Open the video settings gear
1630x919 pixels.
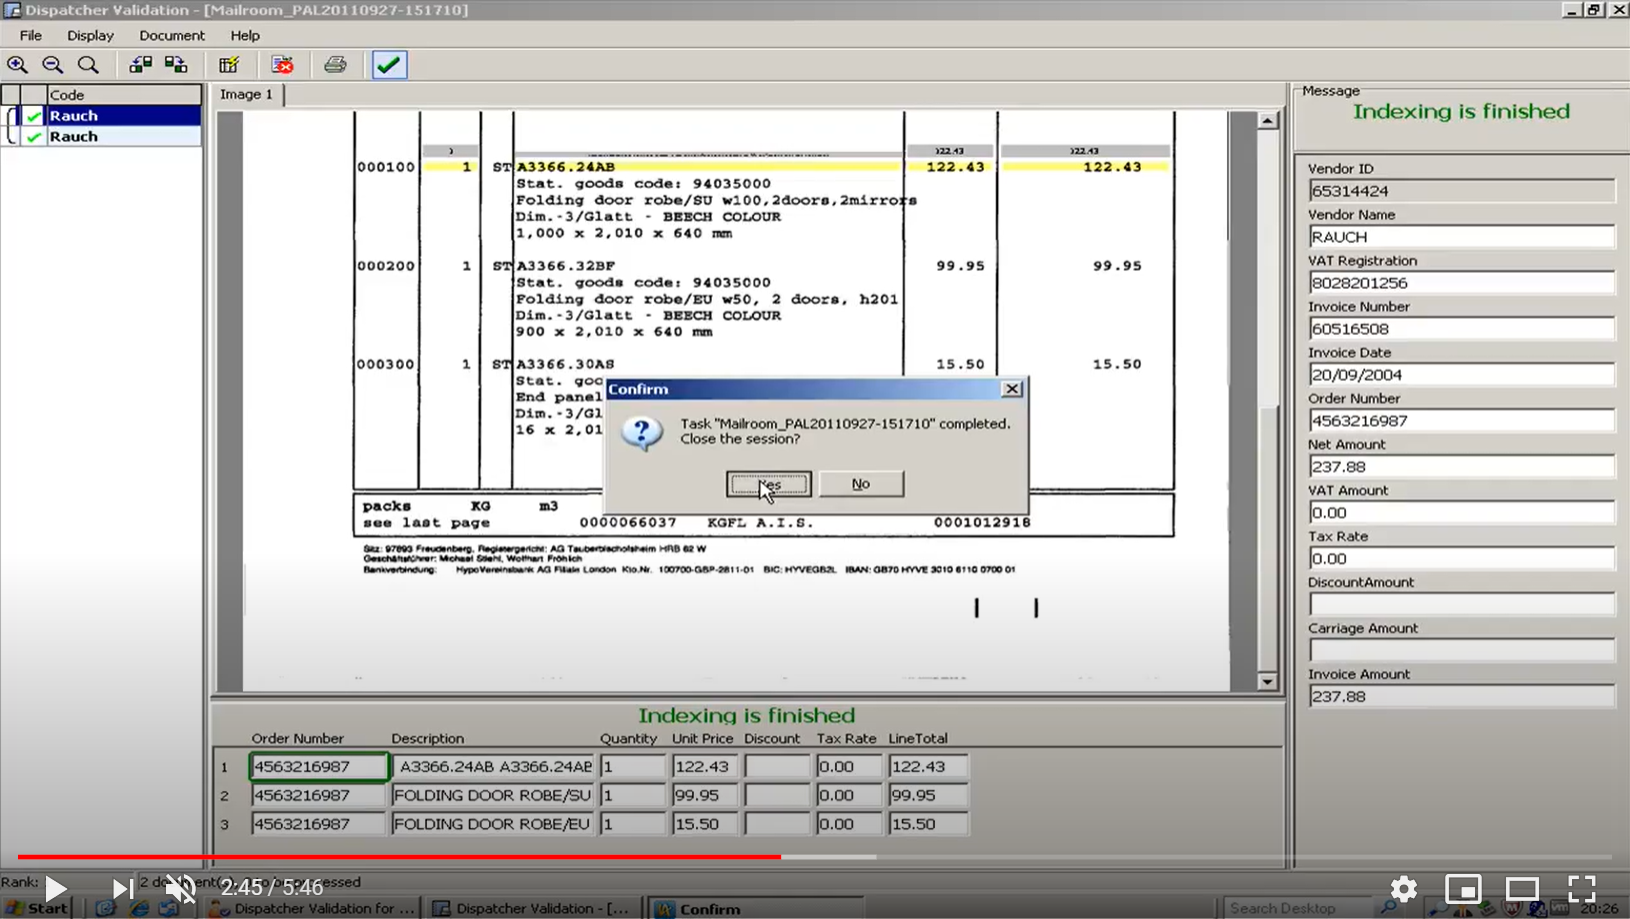click(x=1403, y=888)
